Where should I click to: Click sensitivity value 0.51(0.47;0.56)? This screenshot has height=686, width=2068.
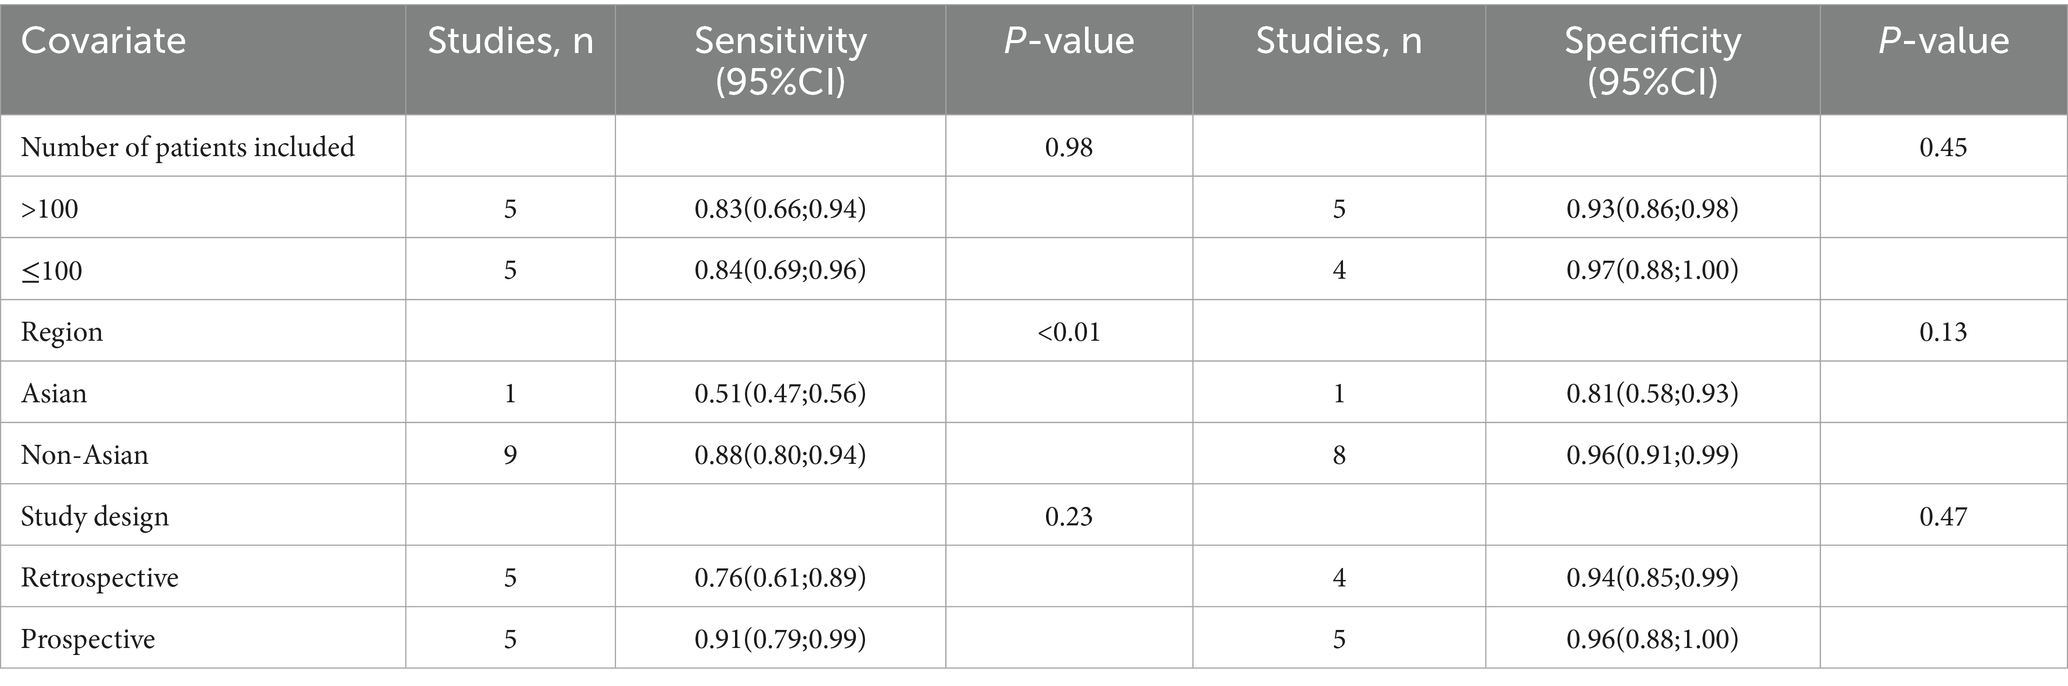(x=780, y=394)
